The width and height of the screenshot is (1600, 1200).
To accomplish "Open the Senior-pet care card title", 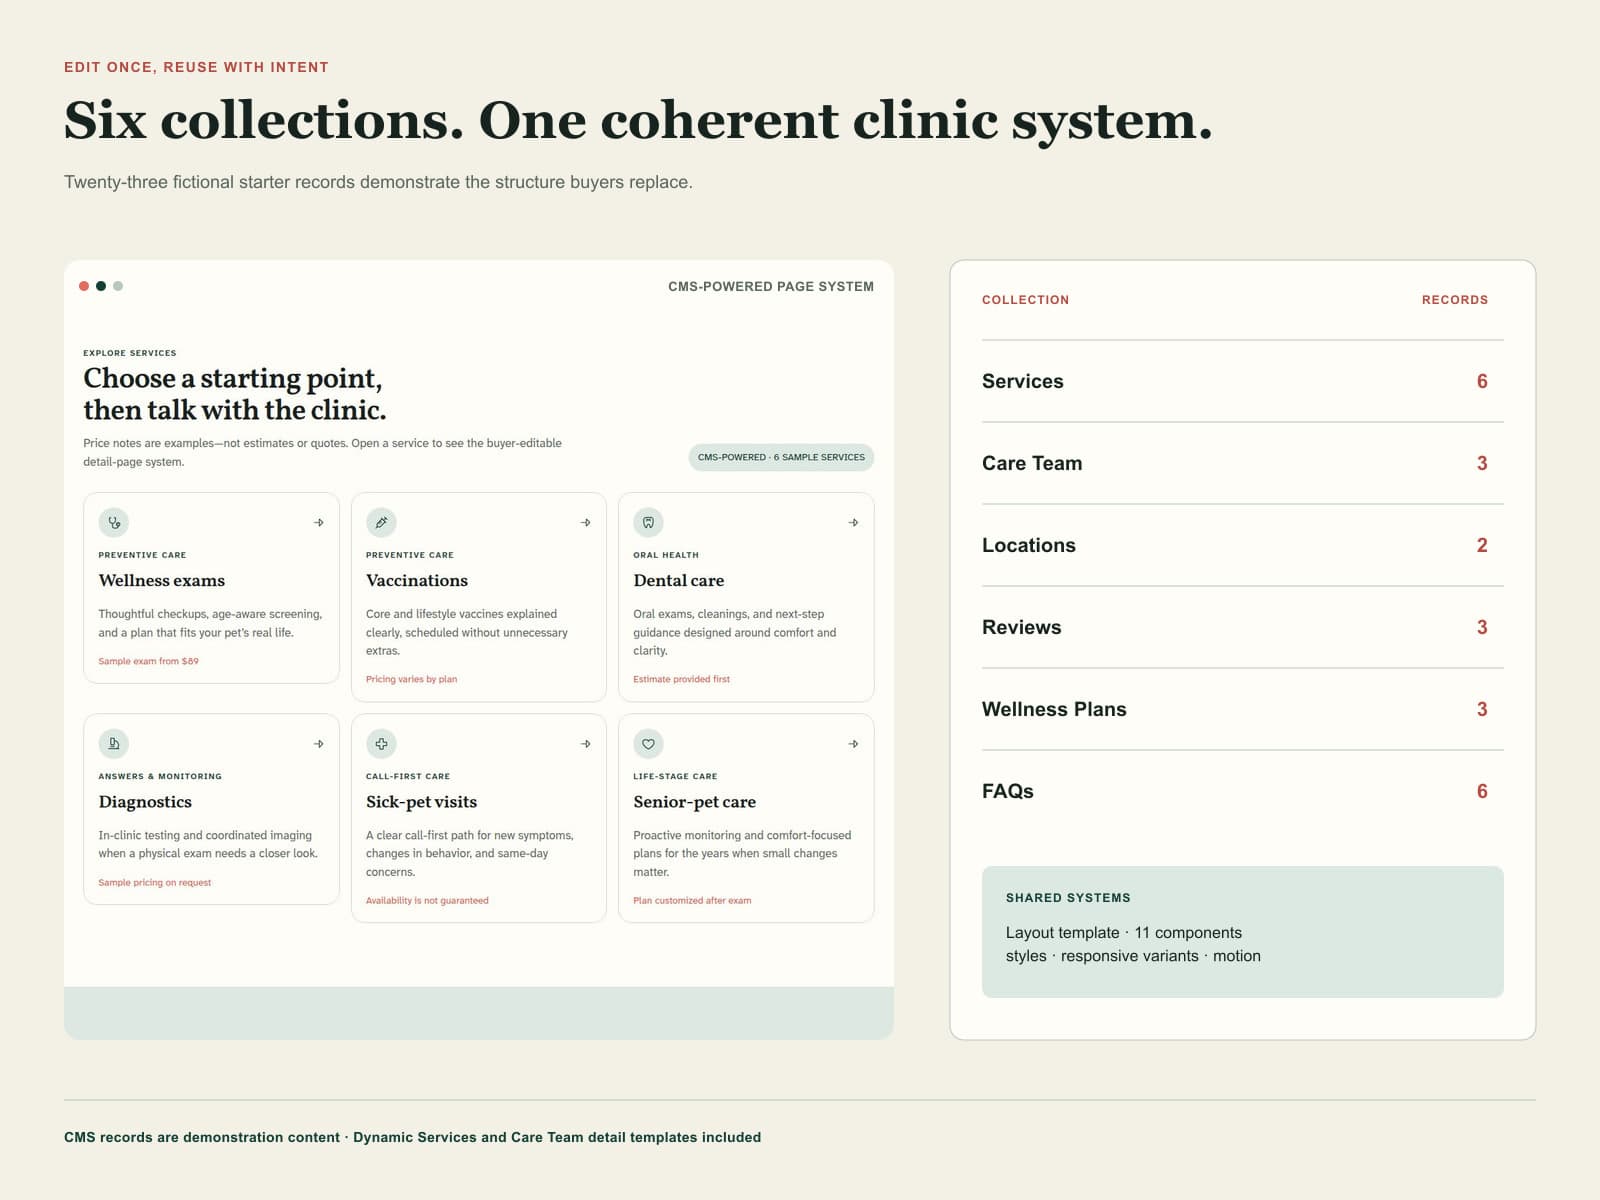I will [694, 801].
